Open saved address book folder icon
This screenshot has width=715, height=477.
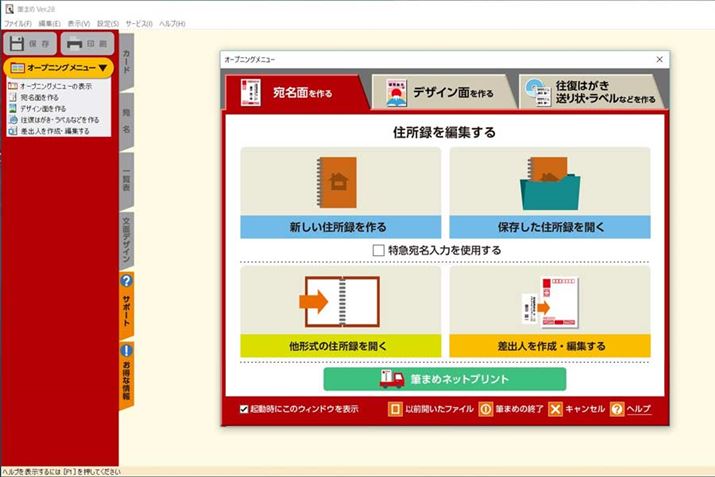pyautogui.click(x=549, y=180)
